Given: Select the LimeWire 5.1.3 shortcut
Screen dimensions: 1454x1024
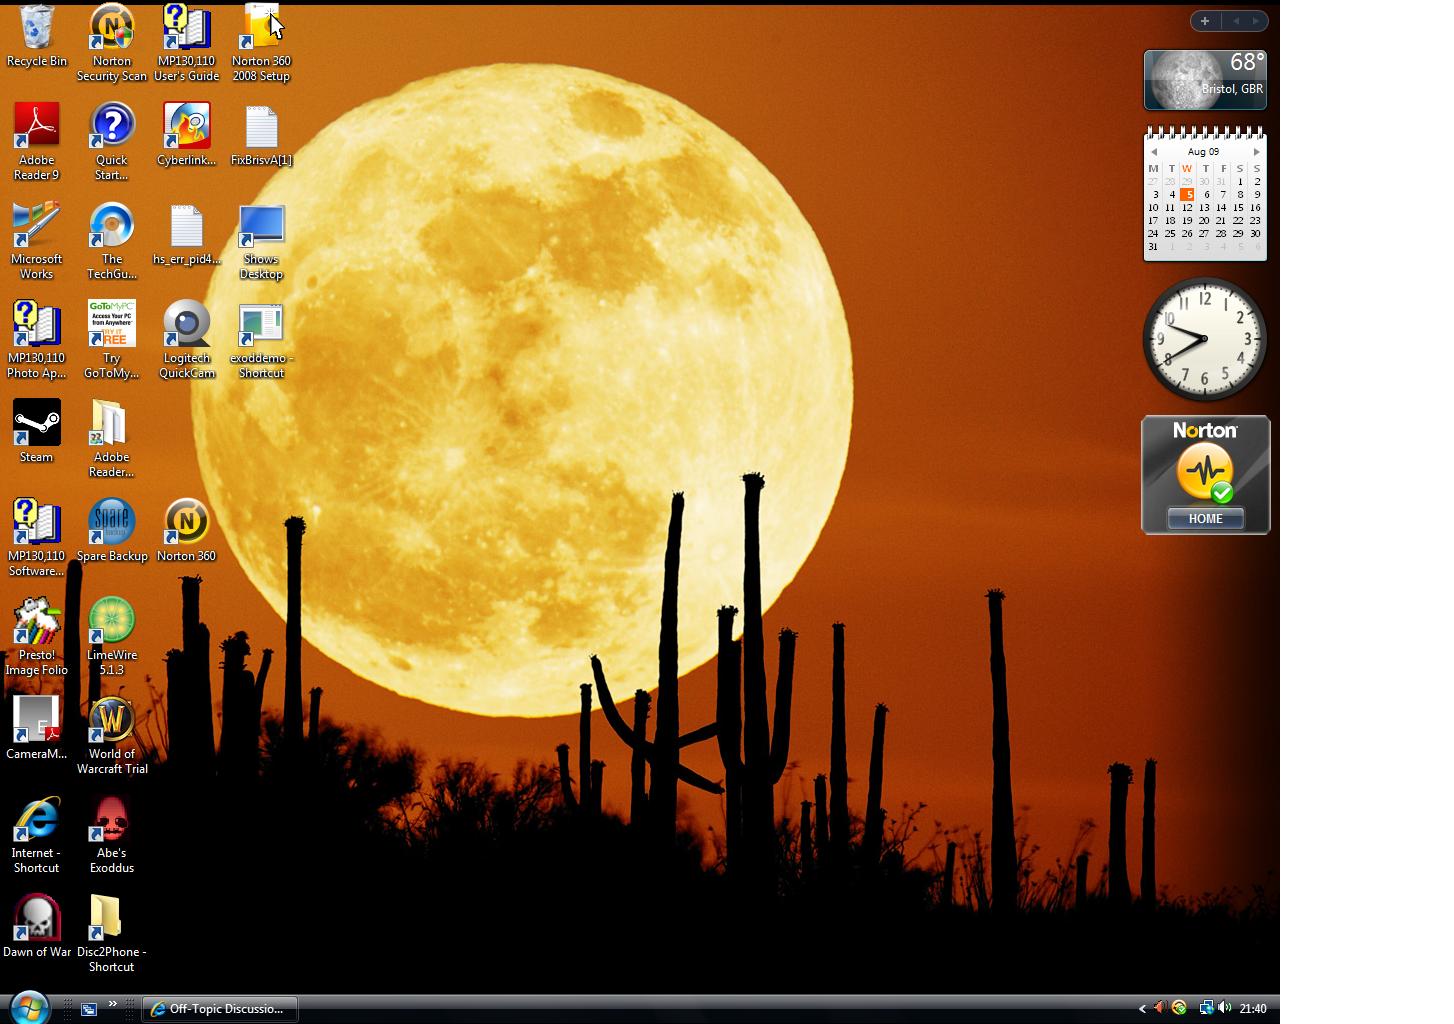Looking at the screenshot, I should tap(111, 622).
